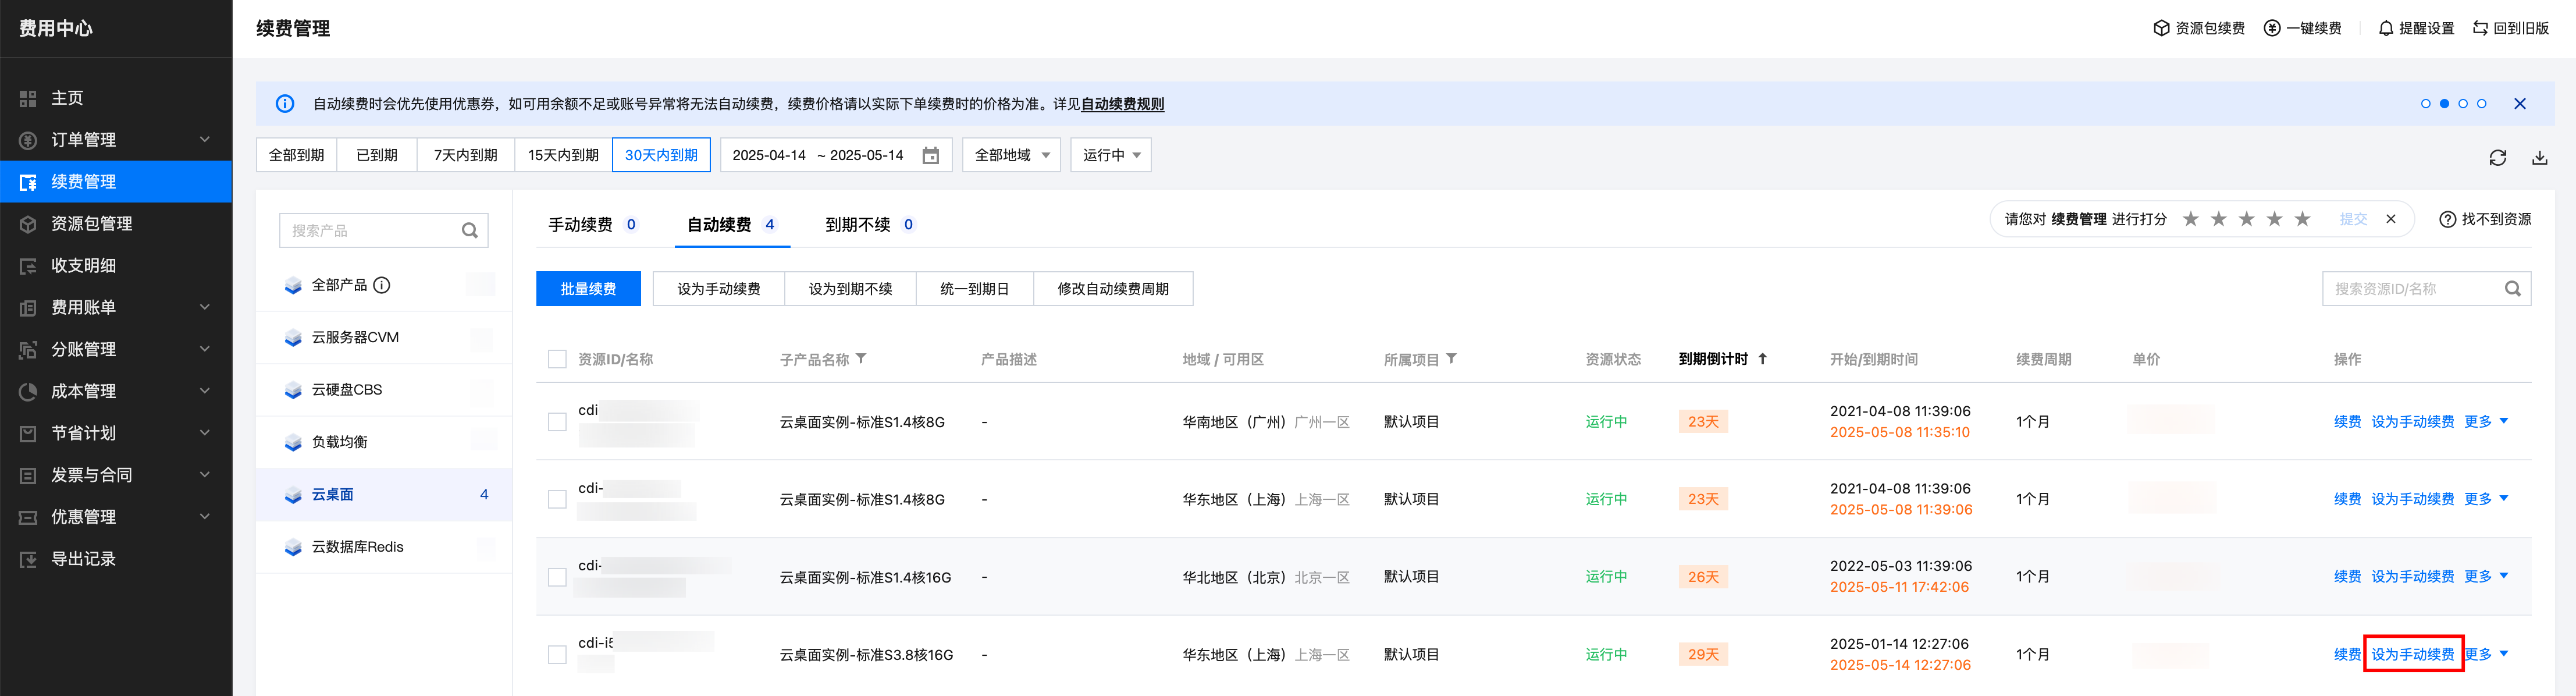Toggle the select-all header checkbox
Viewport: 2576px width, 696px height.
click(558, 359)
